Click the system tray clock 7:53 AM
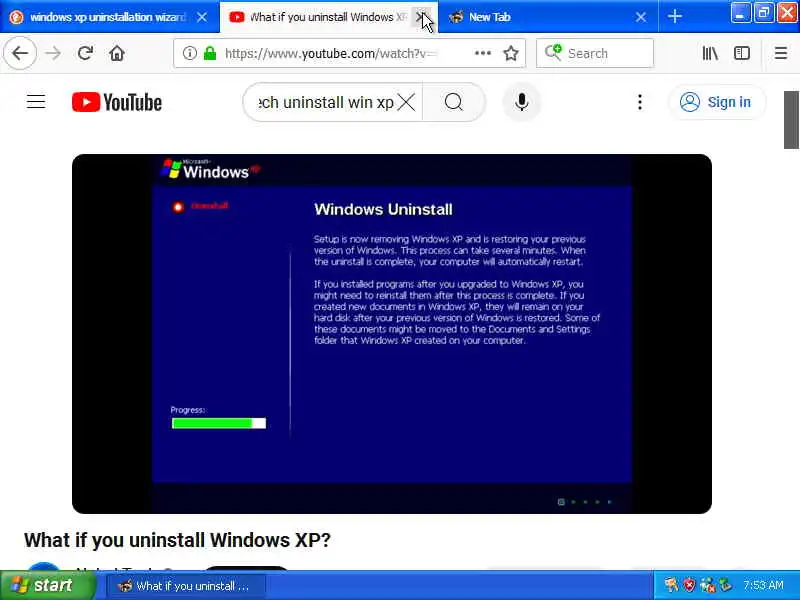Image resolution: width=800 pixels, height=600 pixels. pos(763,585)
